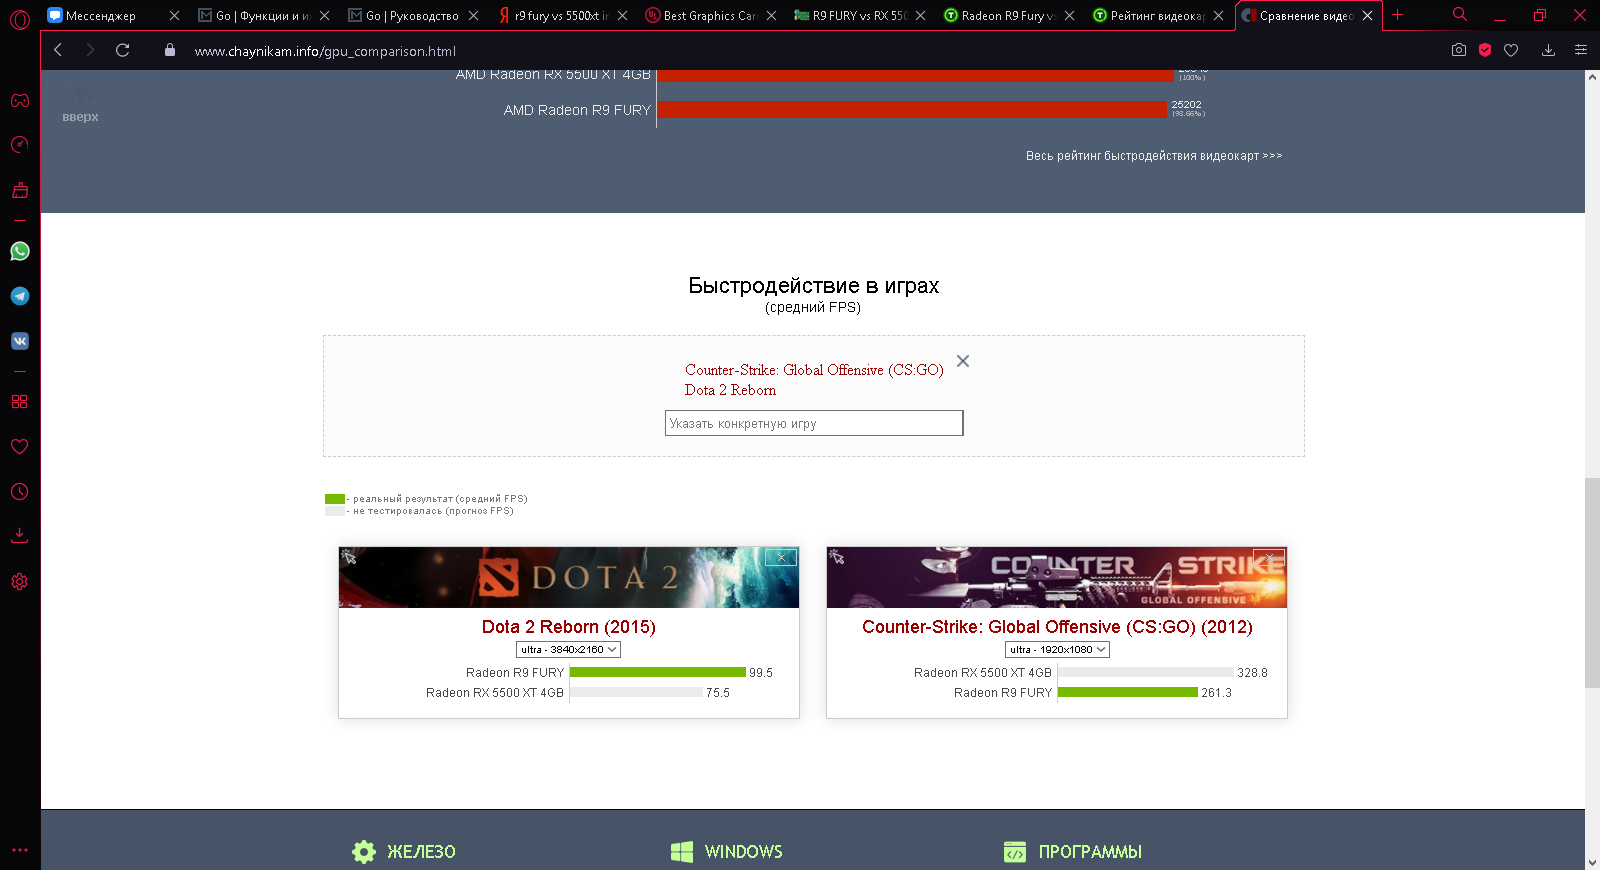
Task: Open the ad blocker shield icon
Action: (x=1485, y=50)
